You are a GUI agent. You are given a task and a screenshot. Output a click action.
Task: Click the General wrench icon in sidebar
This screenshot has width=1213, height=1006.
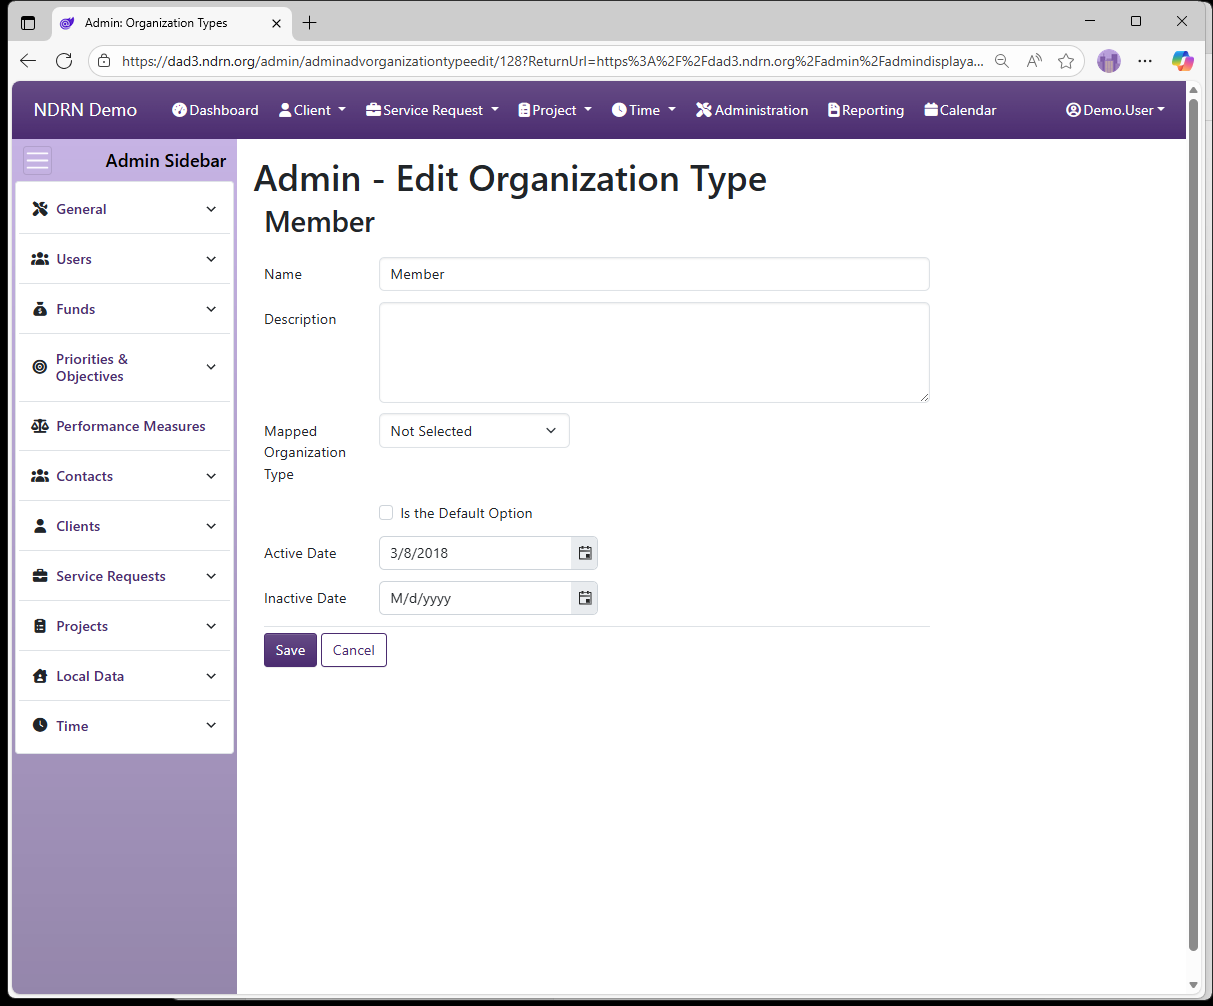40,209
